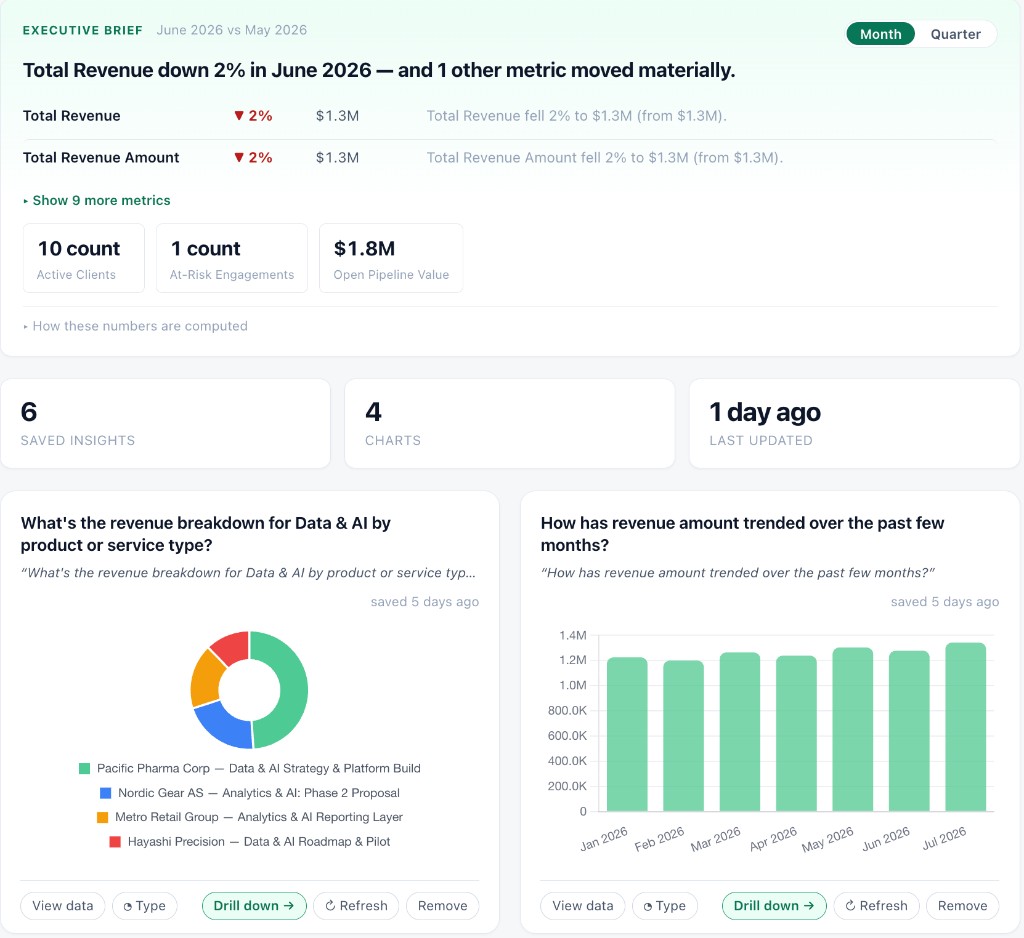Click Pacific Pharma Corp legend label
Screen dimensions: 1024x938
(259, 768)
